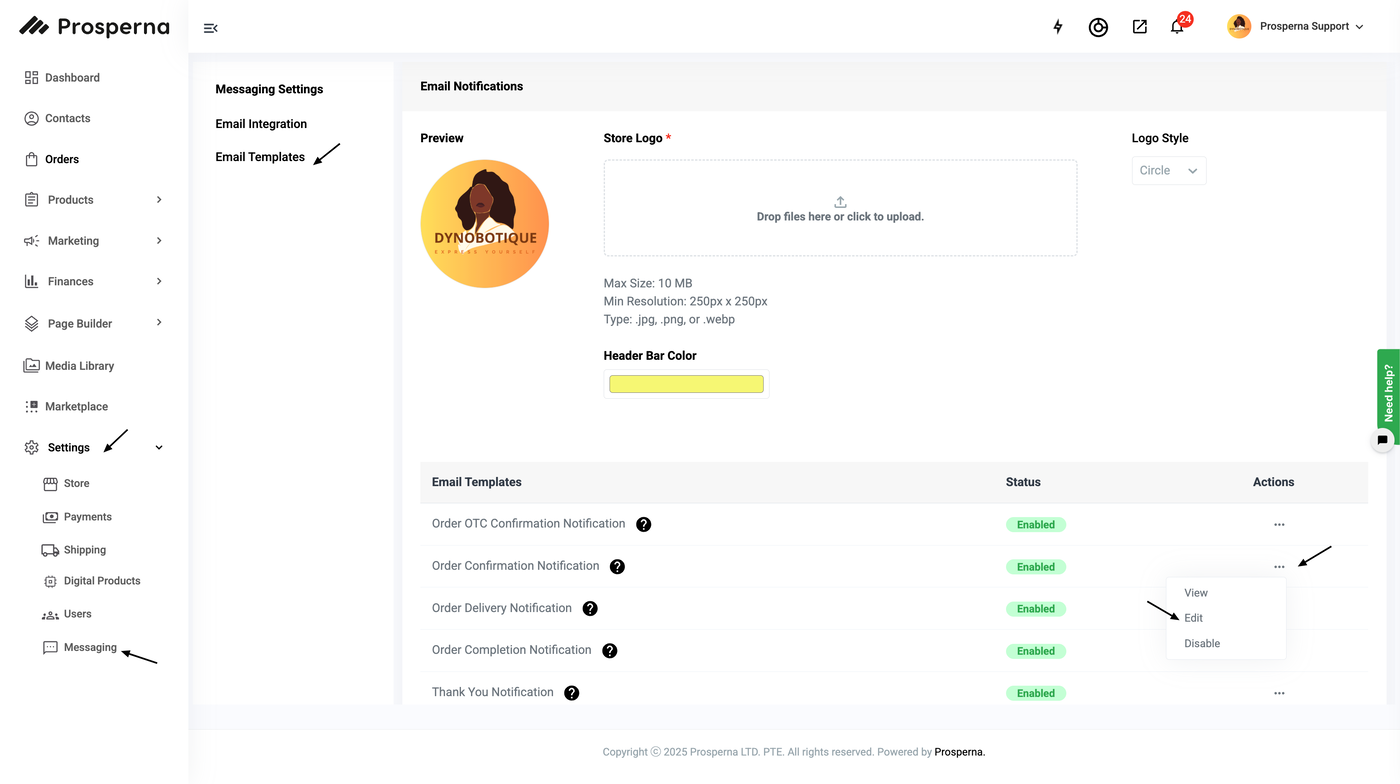The width and height of the screenshot is (1400, 784).
Task: Click help icon beside Thank You Notification
Action: (572, 693)
